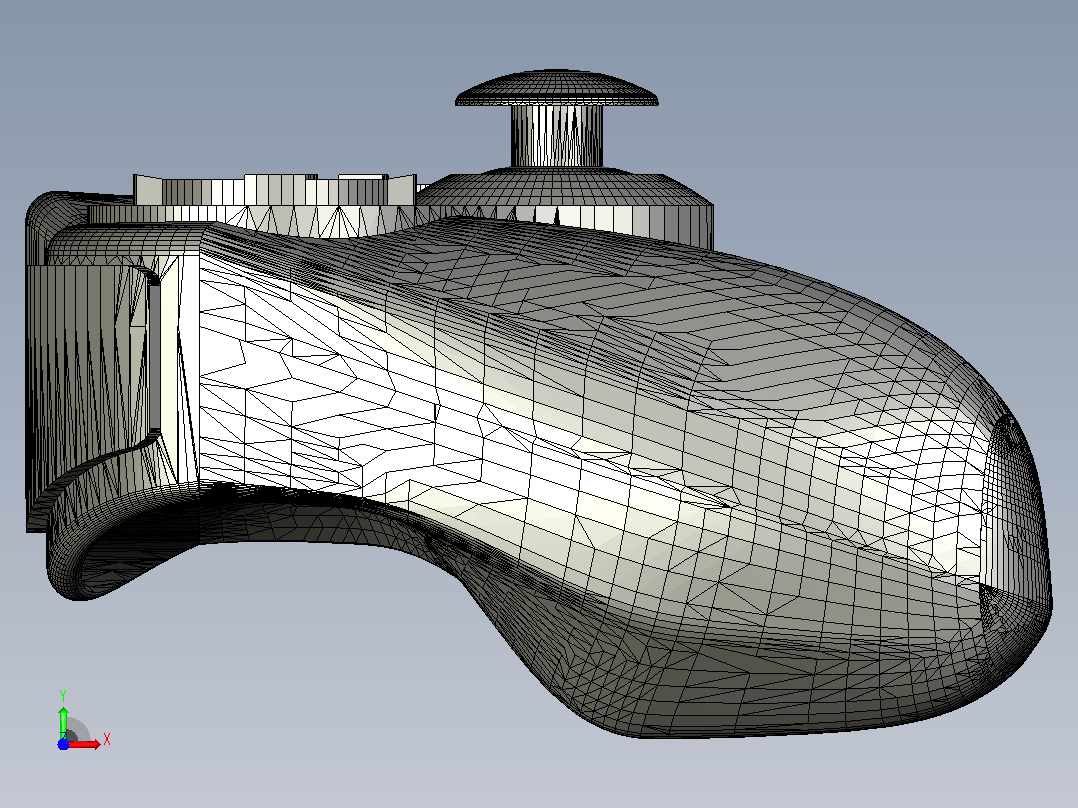Select the thumbstick cap on the controller model
Screen dimensions: 1078x808
556,88
